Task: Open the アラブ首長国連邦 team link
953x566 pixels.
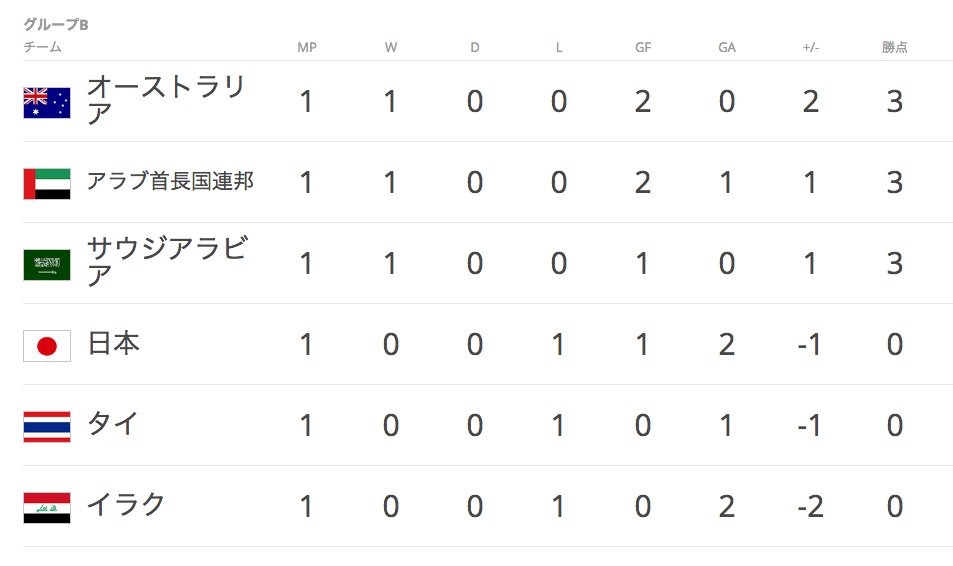Action: tap(170, 181)
